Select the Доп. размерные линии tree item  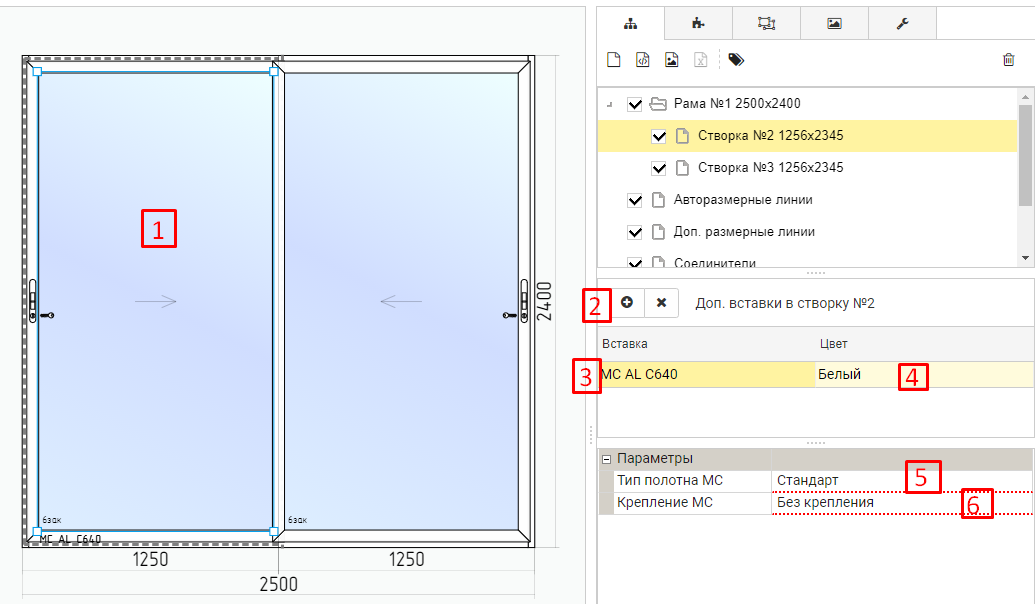[744, 232]
